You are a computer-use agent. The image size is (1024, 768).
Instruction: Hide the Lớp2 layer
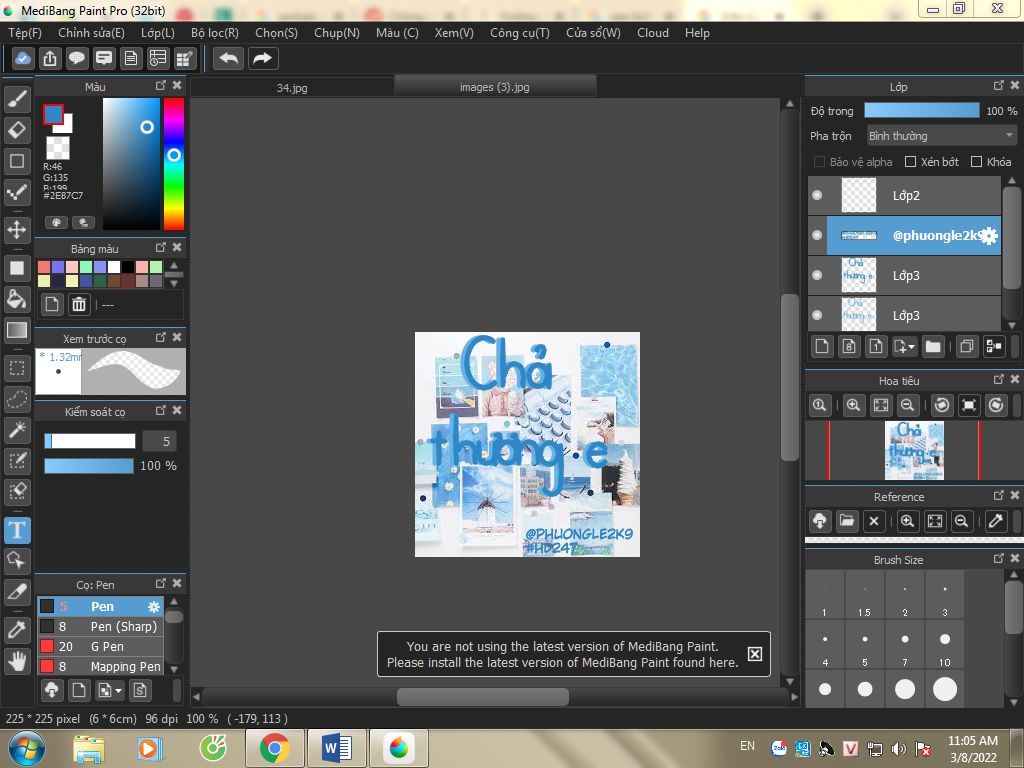click(817, 195)
